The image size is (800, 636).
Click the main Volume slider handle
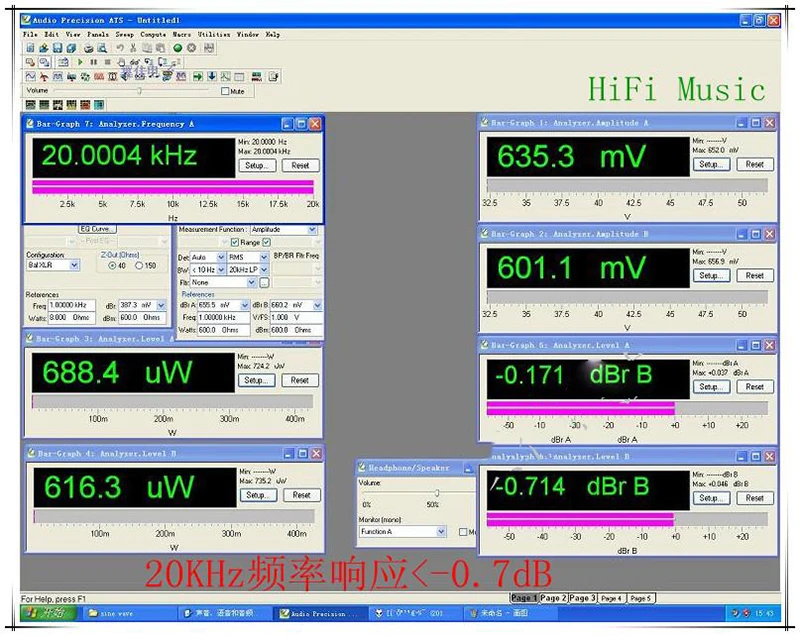click(139, 91)
